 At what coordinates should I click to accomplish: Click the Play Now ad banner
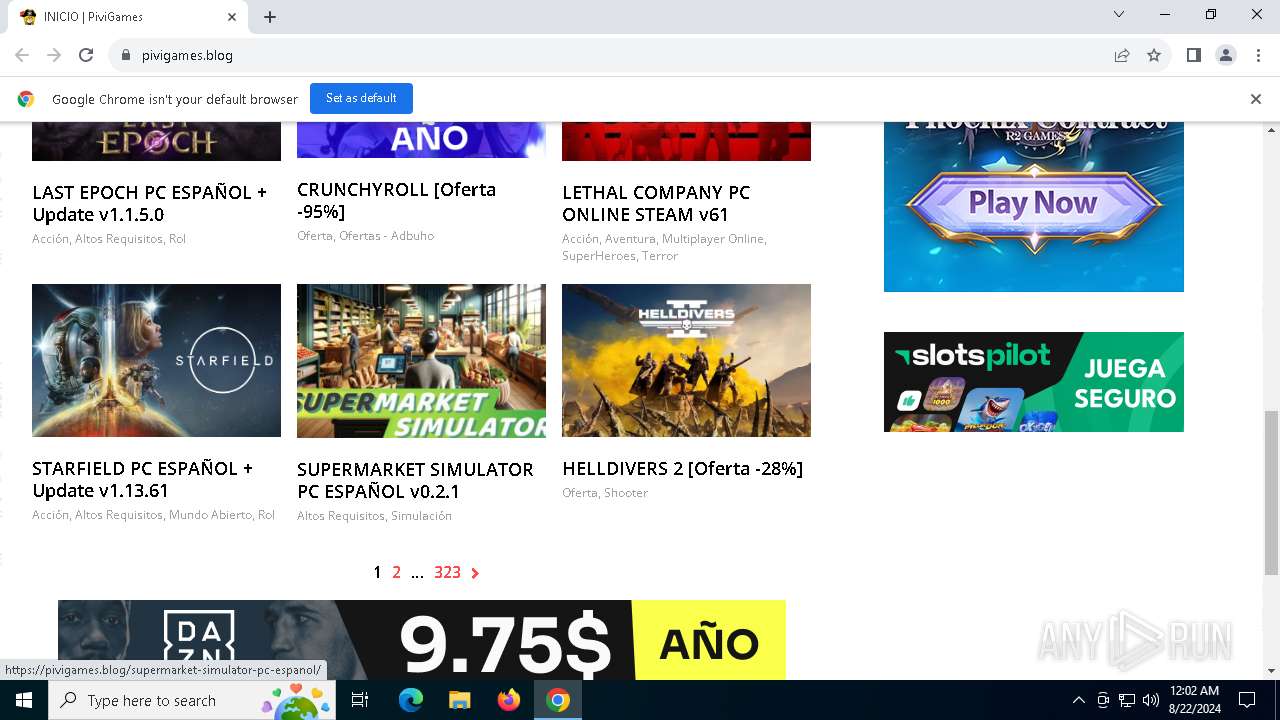click(1034, 207)
